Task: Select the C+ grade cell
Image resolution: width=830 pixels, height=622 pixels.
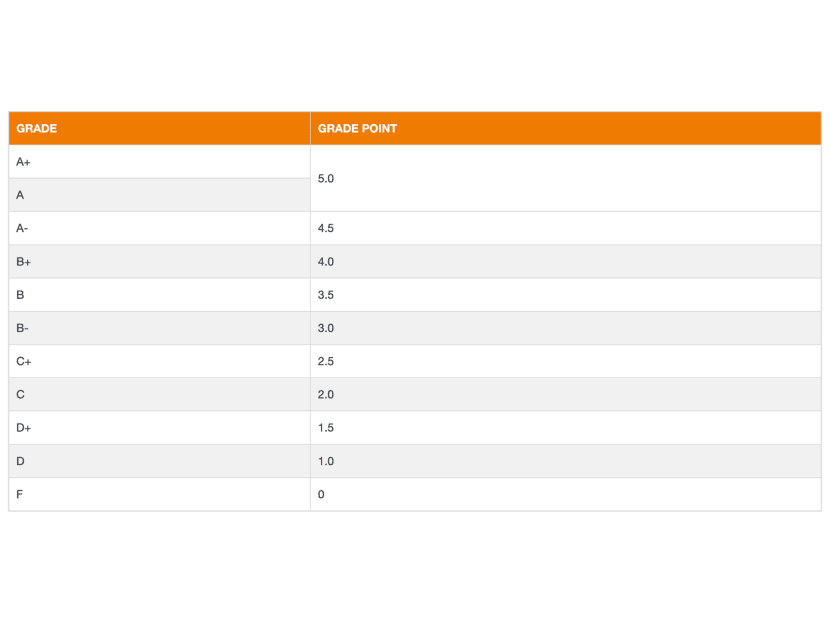Action: (x=24, y=361)
